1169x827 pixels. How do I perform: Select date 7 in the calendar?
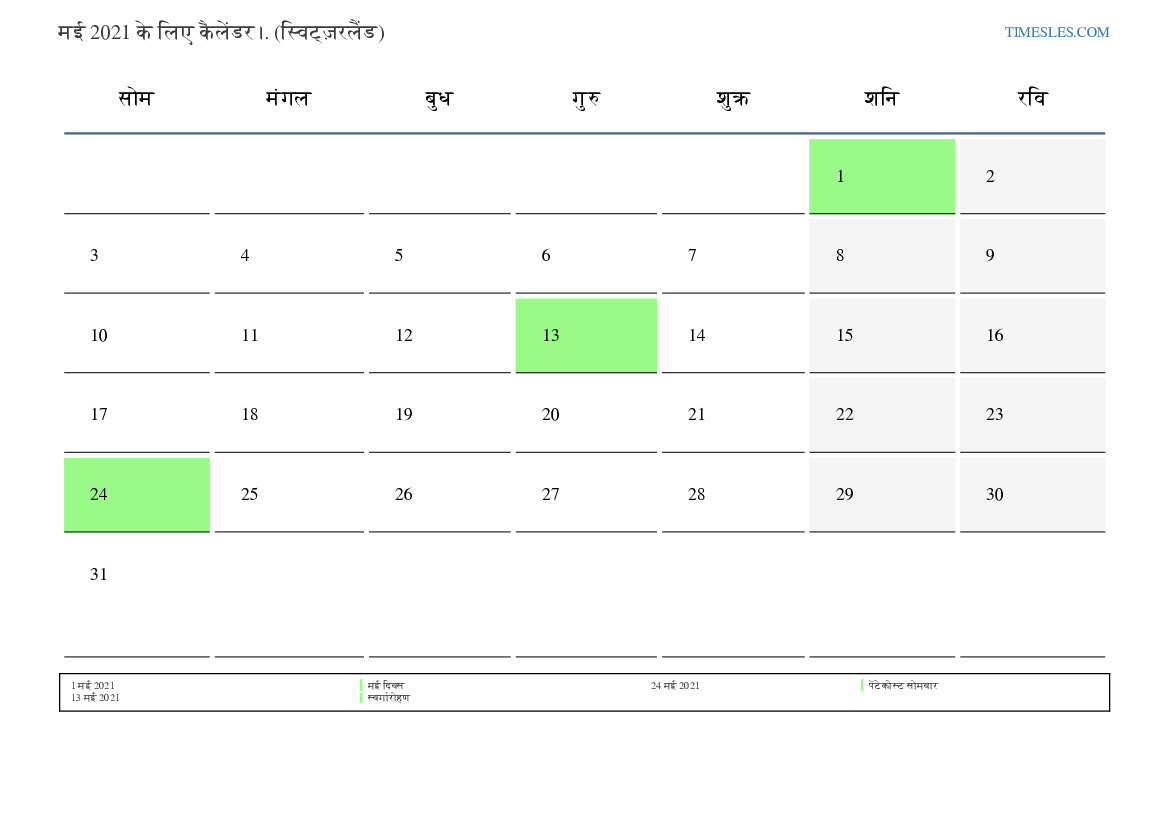[x=733, y=256]
